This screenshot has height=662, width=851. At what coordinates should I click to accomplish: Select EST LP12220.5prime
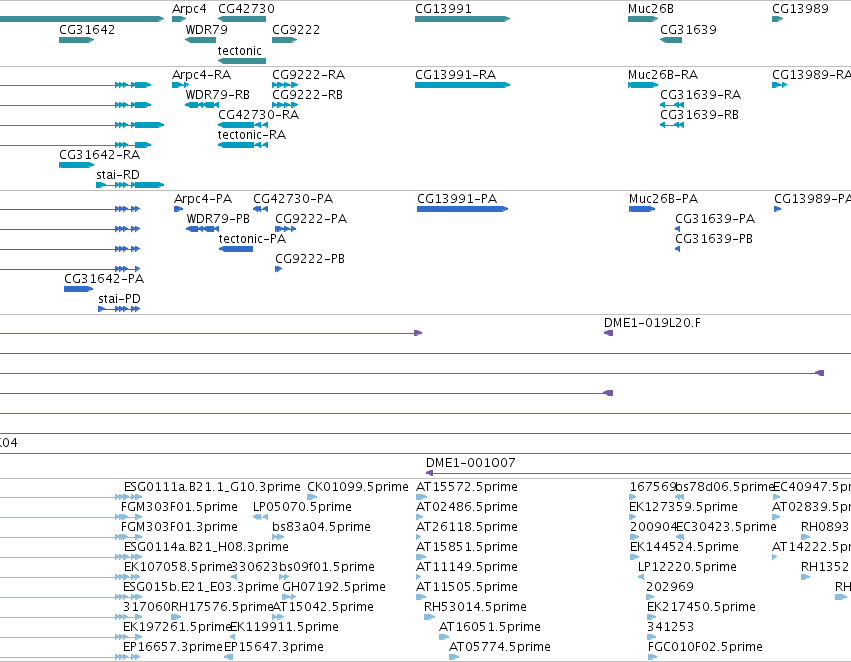687,568
